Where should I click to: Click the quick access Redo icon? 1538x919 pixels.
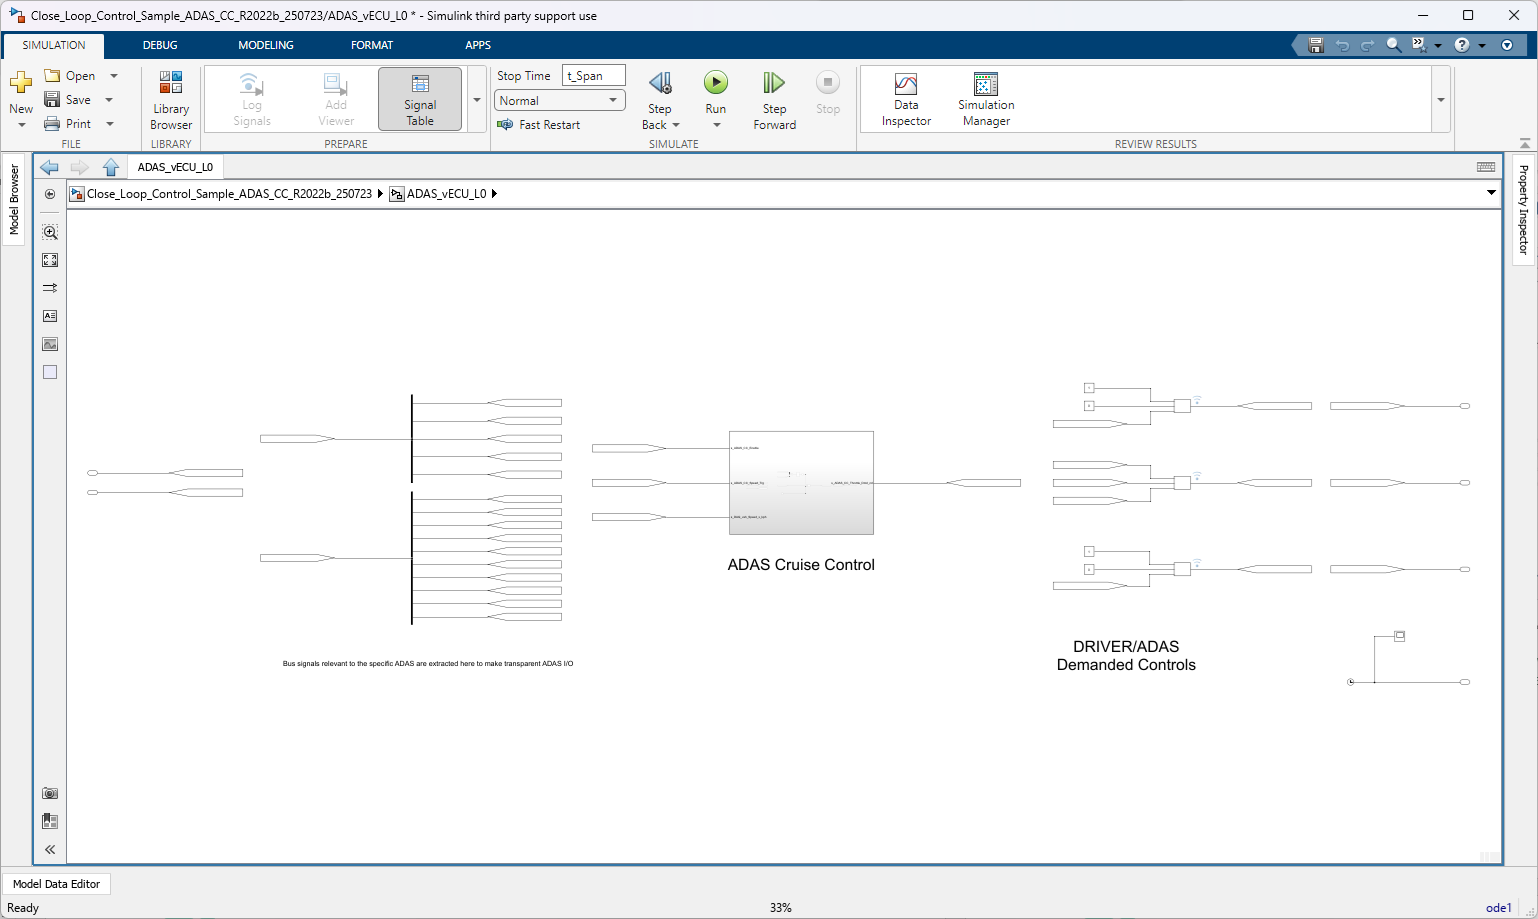point(1367,45)
